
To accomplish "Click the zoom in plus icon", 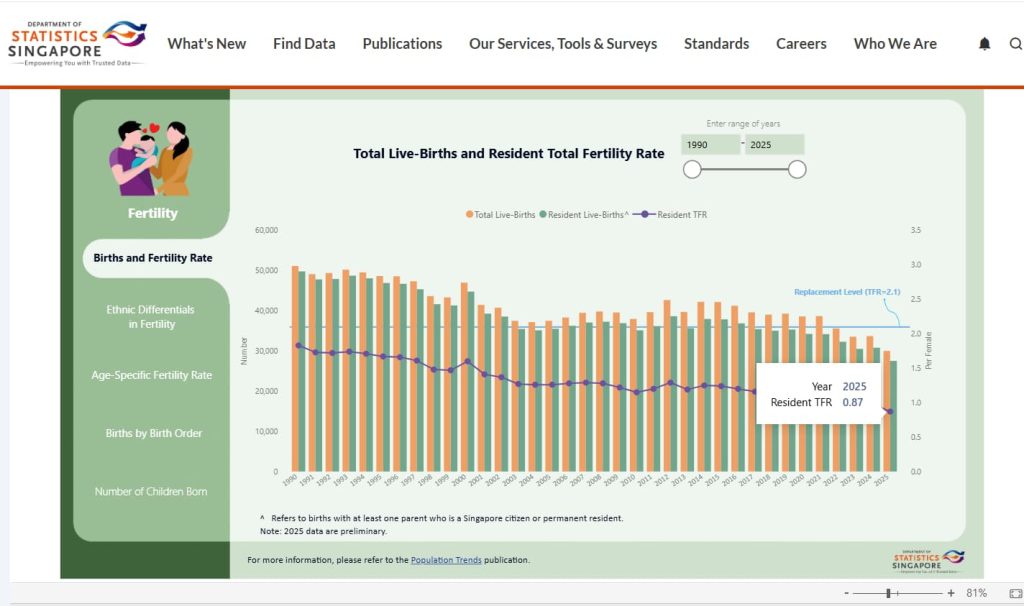I will click(950, 593).
